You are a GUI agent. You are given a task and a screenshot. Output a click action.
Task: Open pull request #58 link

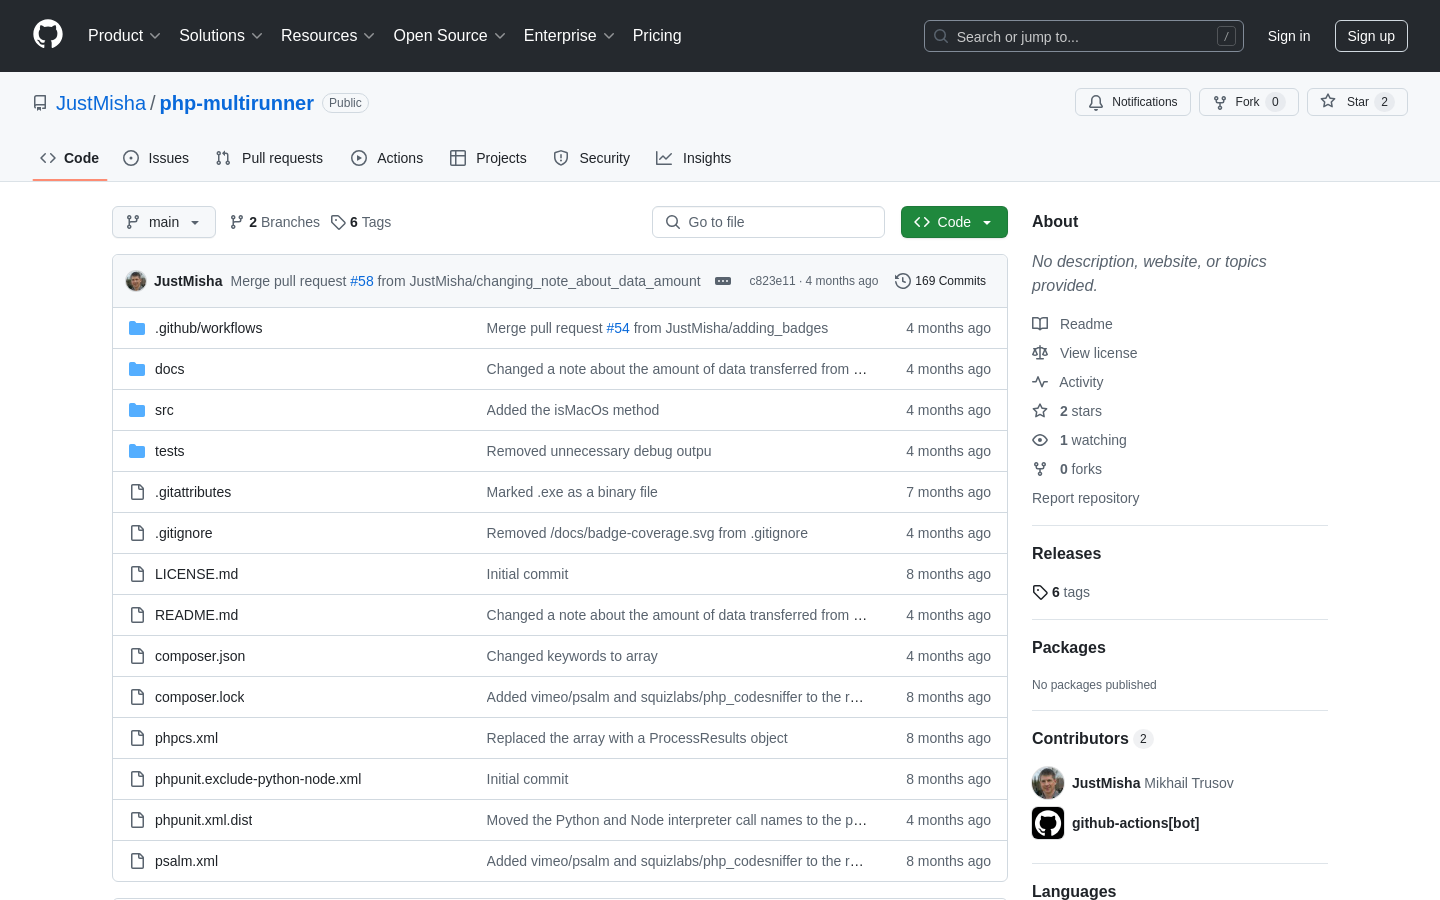click(x=362, y=281)
